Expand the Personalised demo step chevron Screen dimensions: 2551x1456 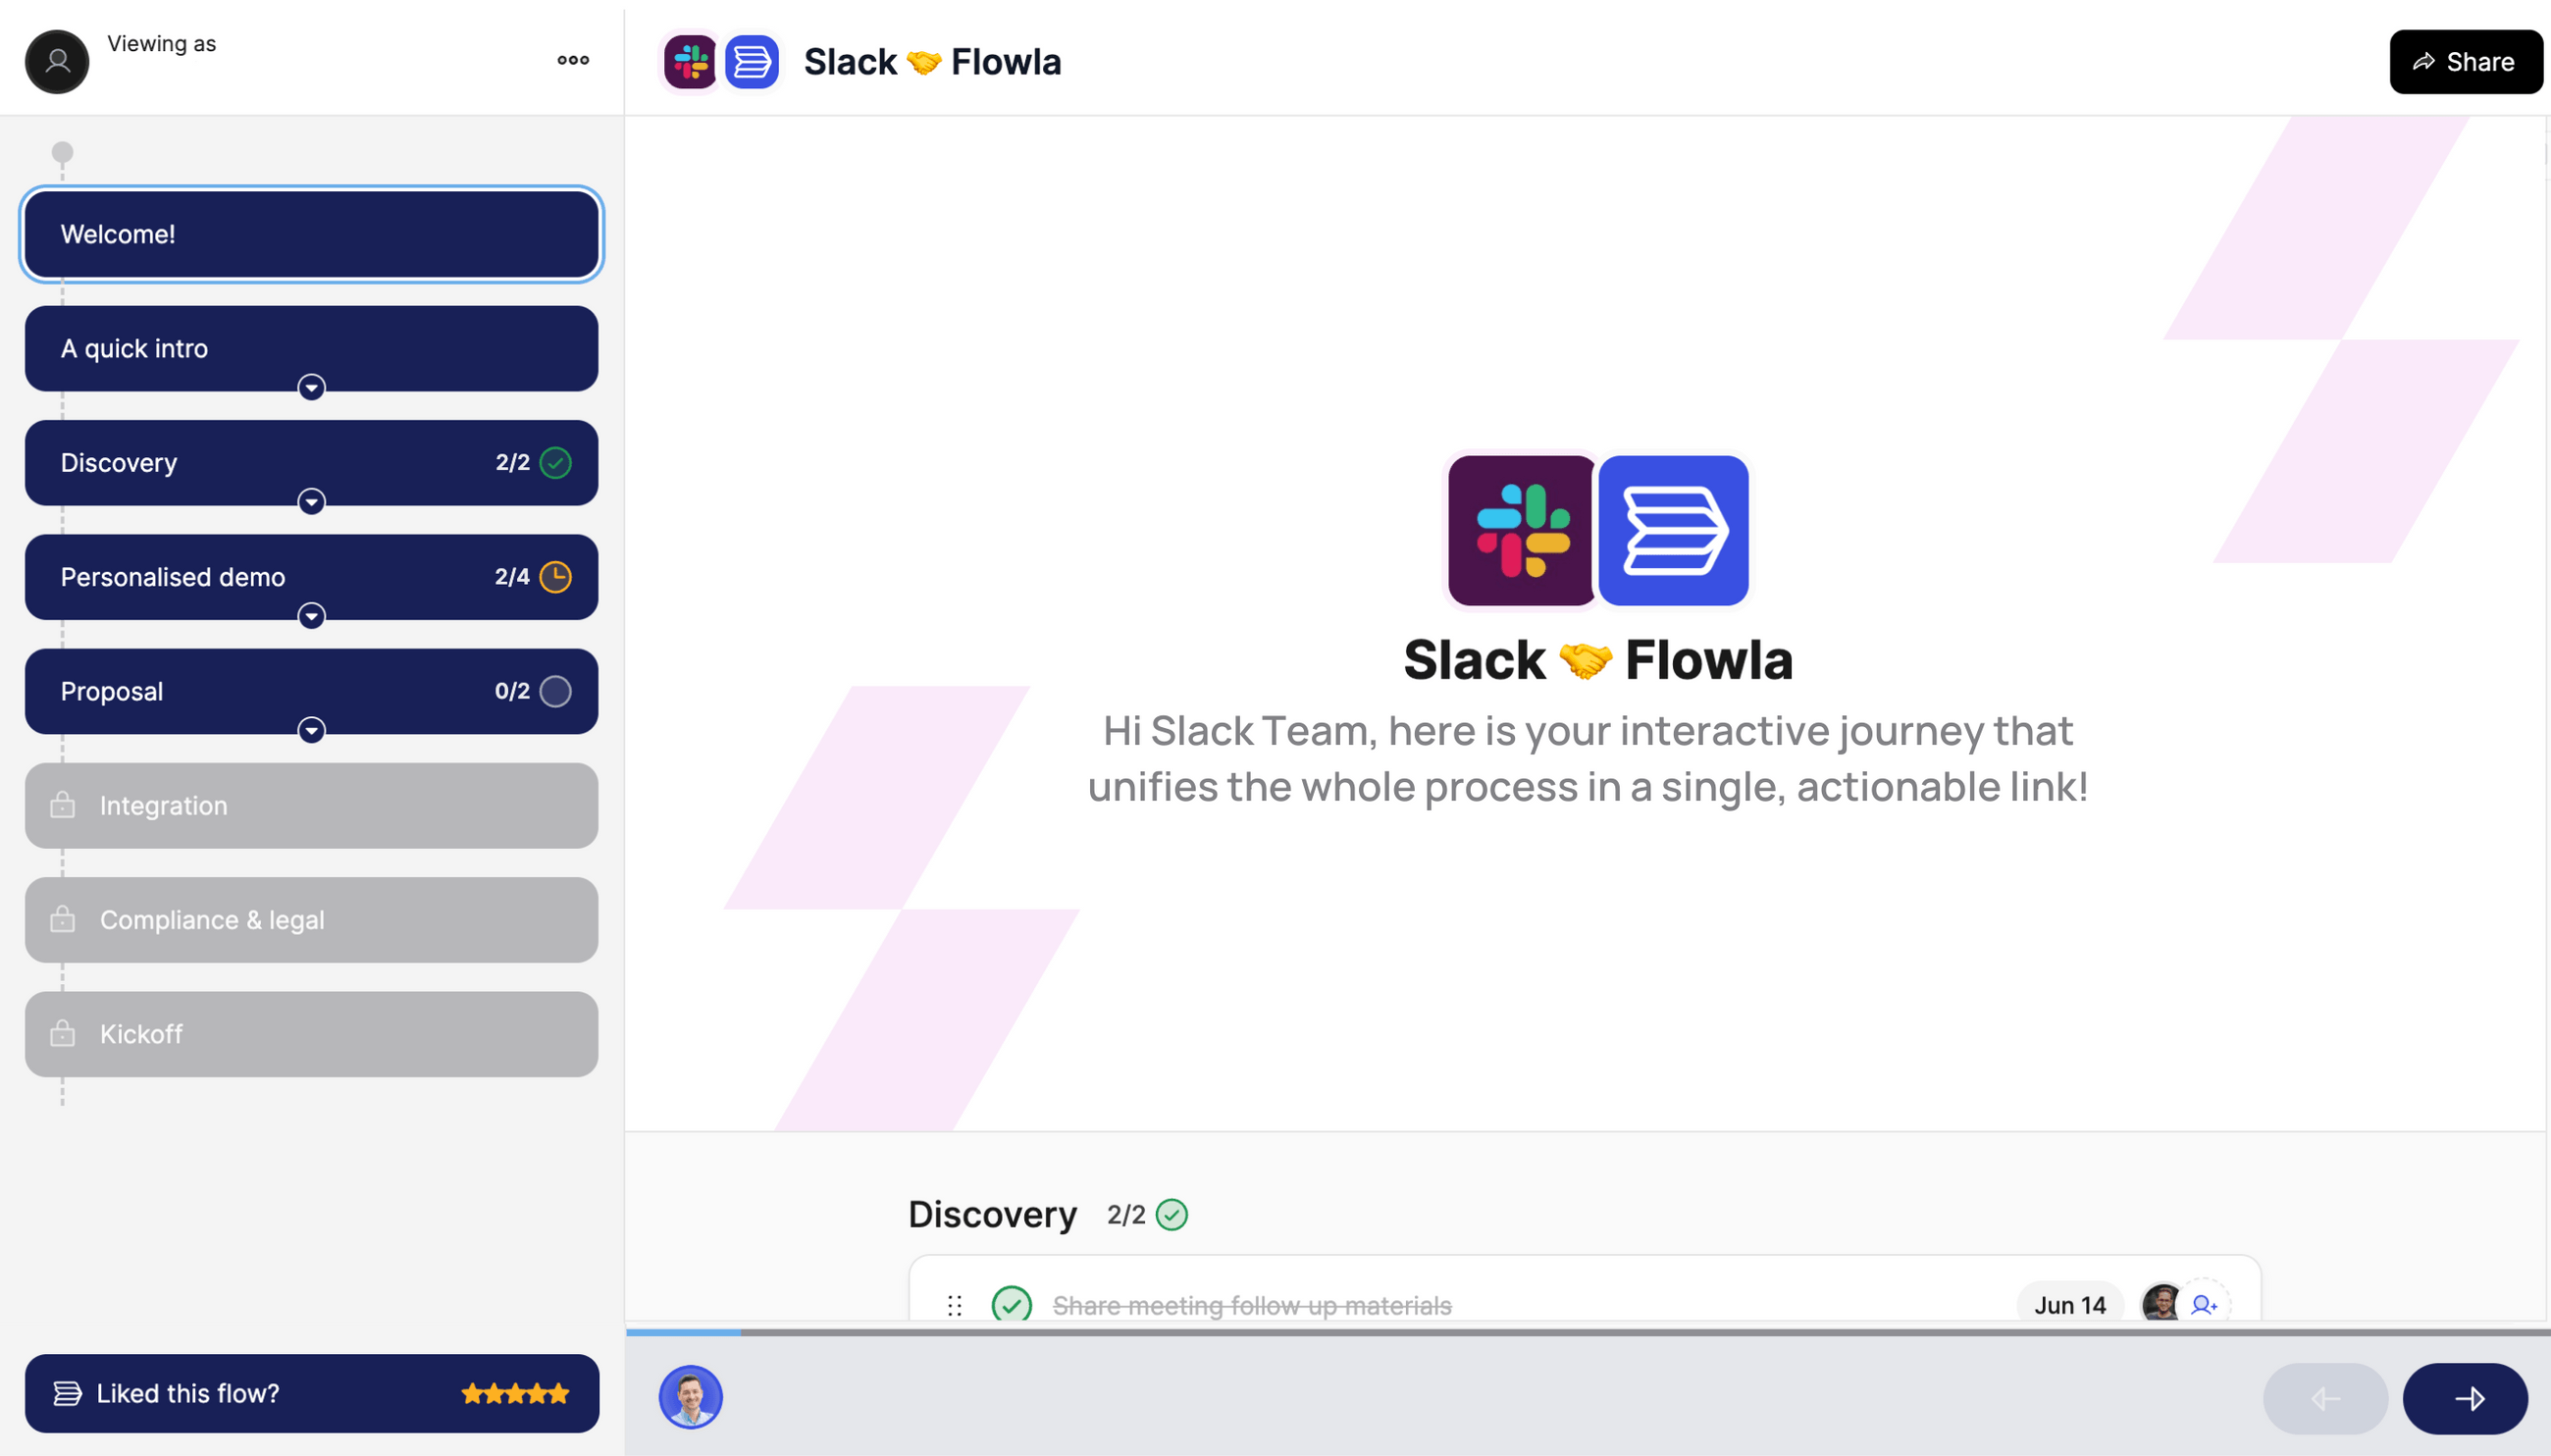tap(311, 615)
